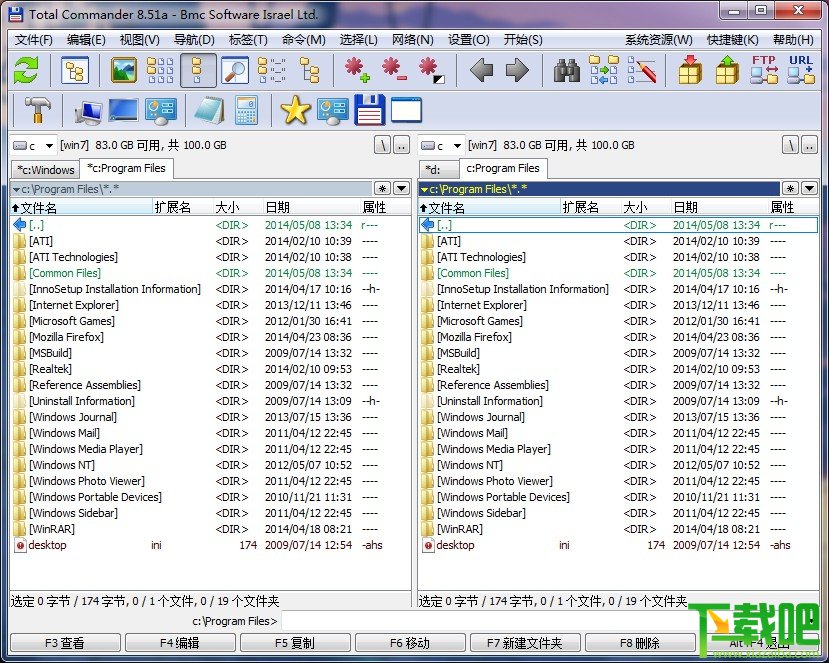
Task: Click F4 编辑 button
Action: click(x=180, y=643)
